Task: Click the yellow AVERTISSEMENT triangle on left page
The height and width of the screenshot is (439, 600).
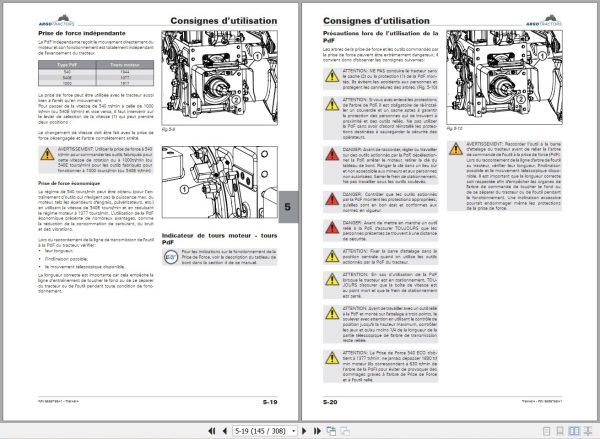Action: click(47, 154)
